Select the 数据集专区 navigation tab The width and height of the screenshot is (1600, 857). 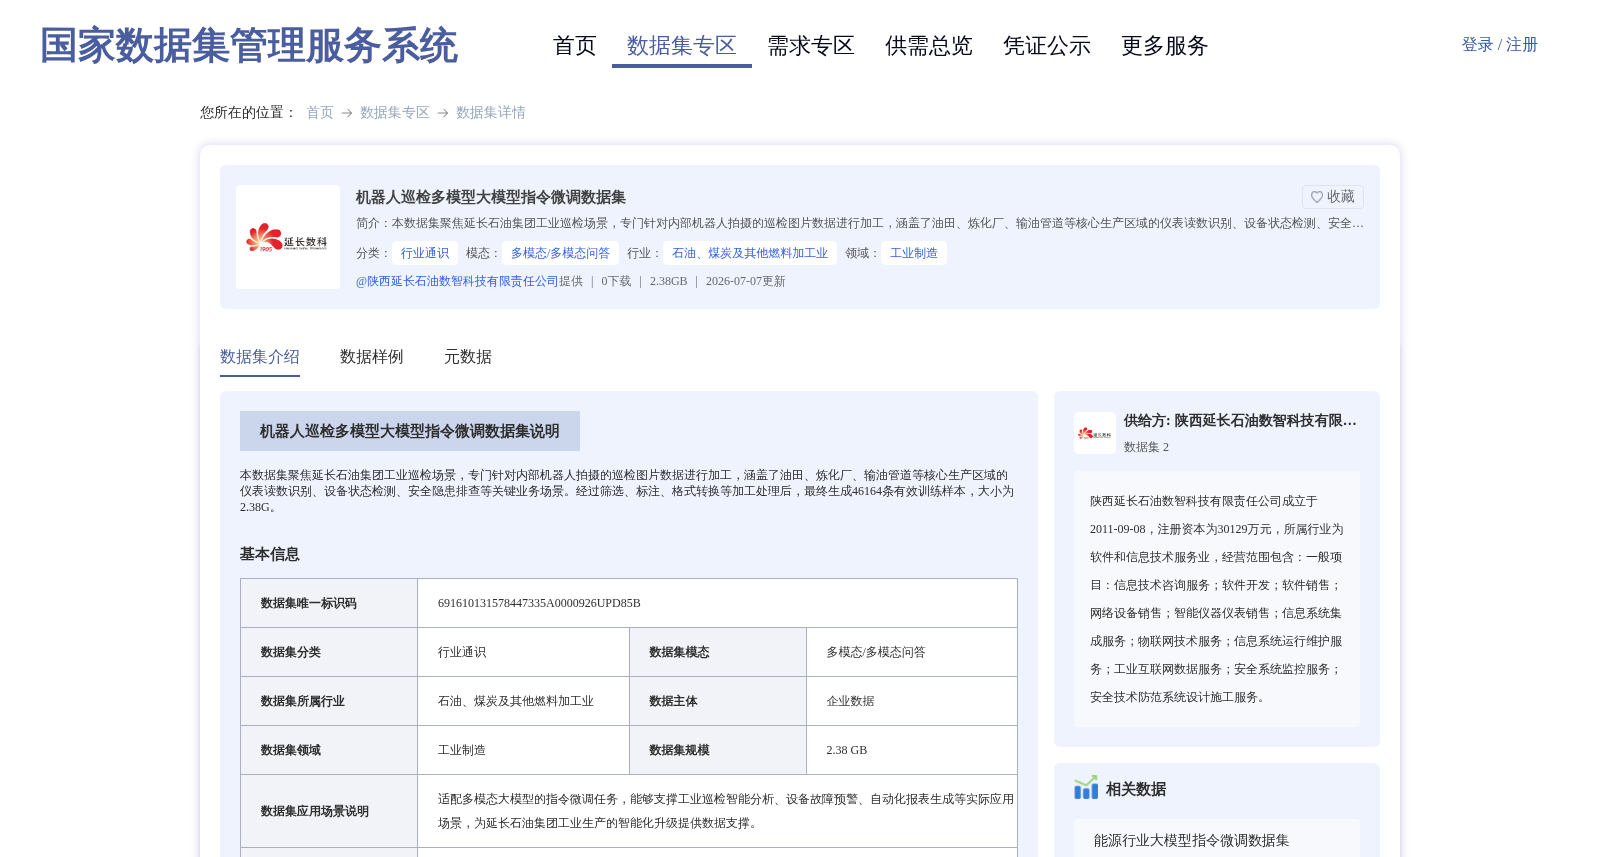[682, 46]
